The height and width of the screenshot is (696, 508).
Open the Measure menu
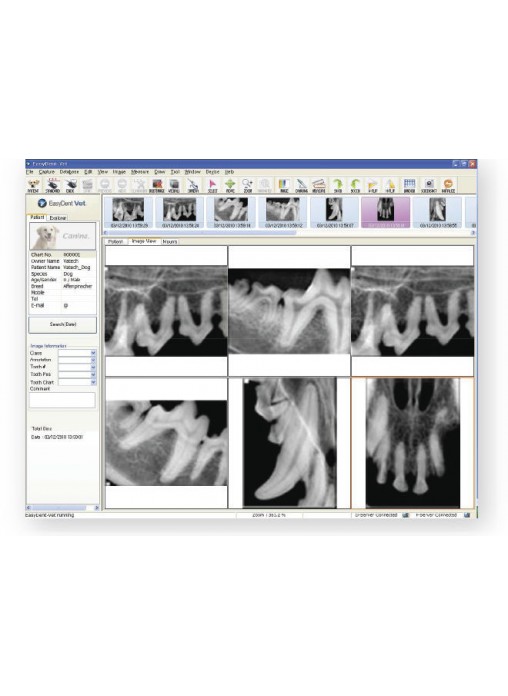coord(140,172)
